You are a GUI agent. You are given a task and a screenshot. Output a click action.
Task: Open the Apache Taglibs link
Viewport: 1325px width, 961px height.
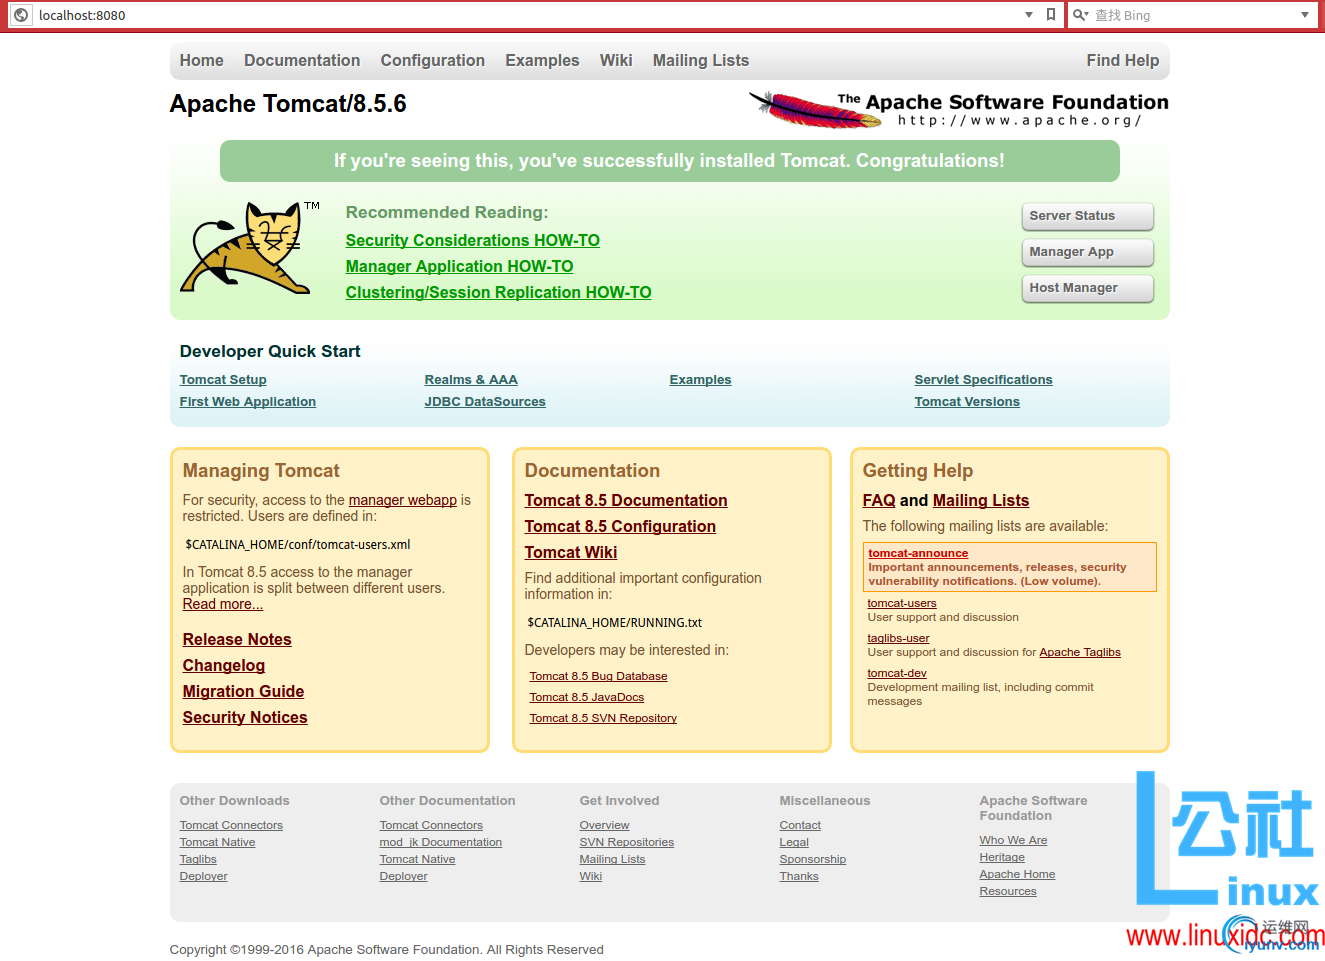[x=1080, y=652]
